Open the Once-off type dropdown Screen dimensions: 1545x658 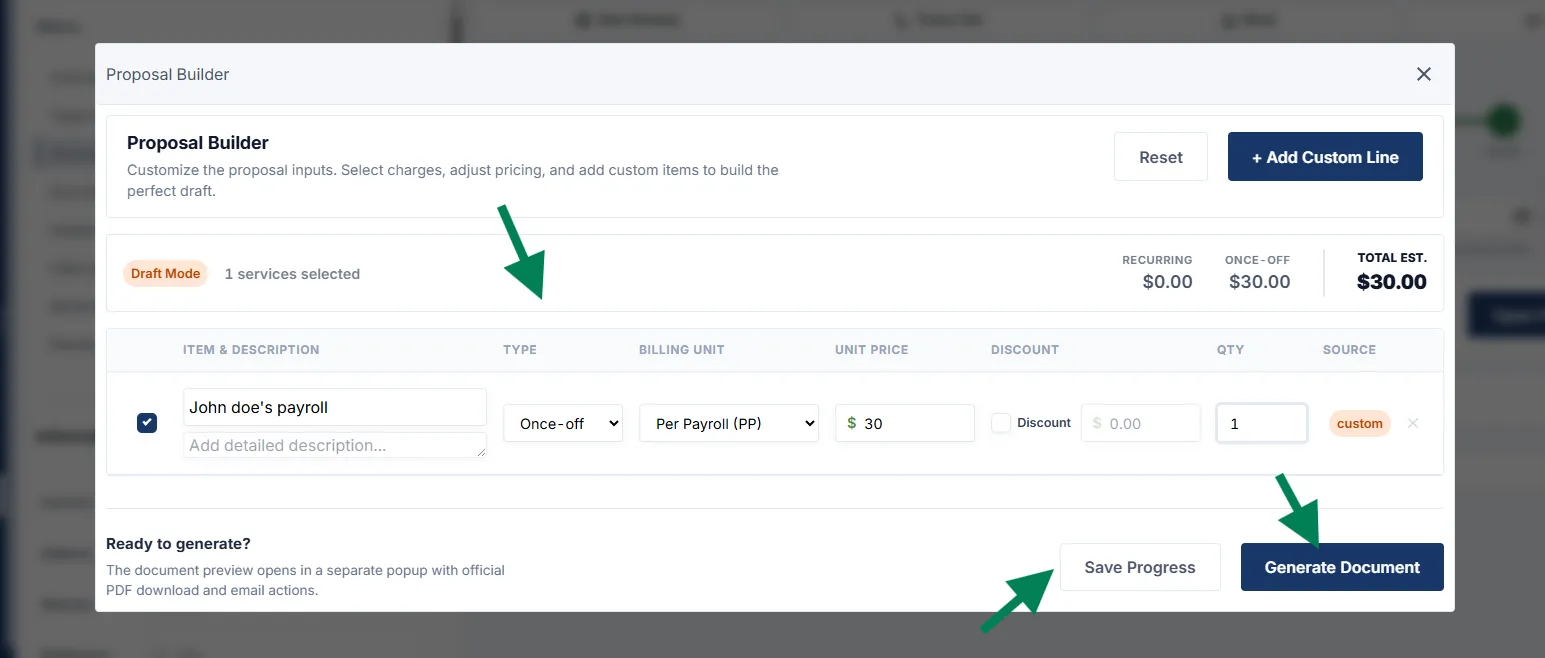pos(563,423)
